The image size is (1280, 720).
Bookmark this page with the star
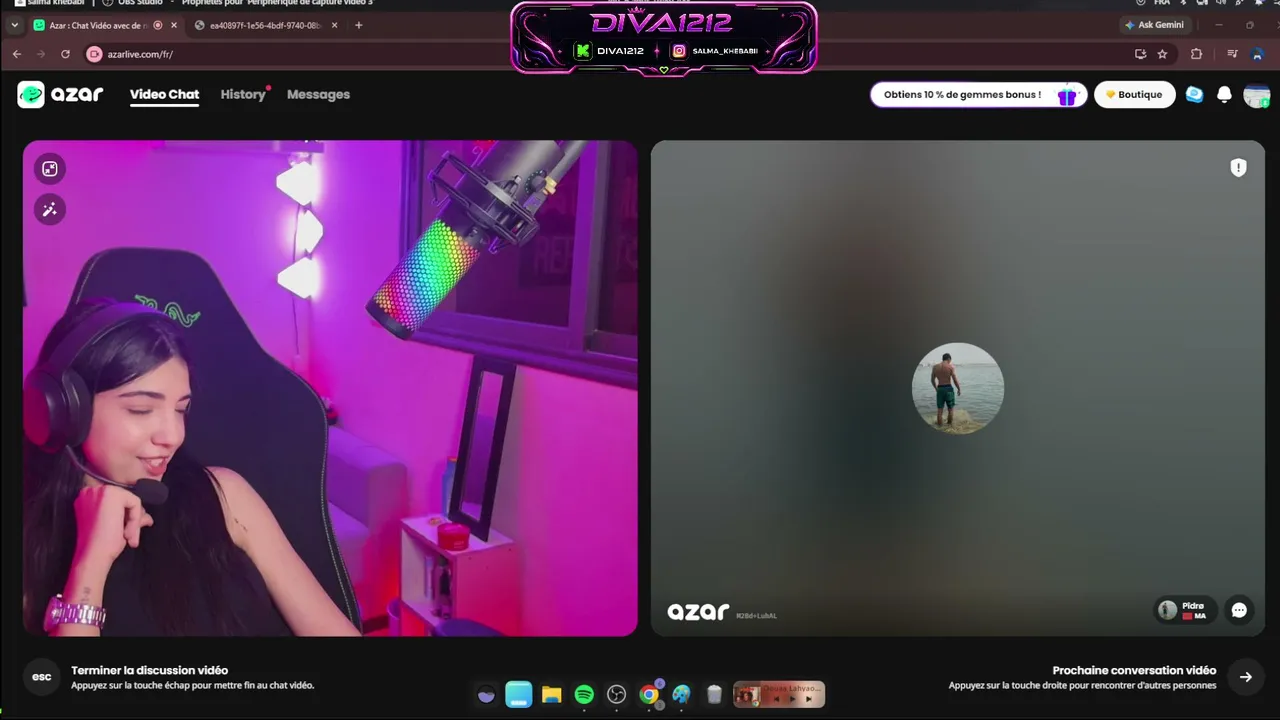click(1162, 54)
